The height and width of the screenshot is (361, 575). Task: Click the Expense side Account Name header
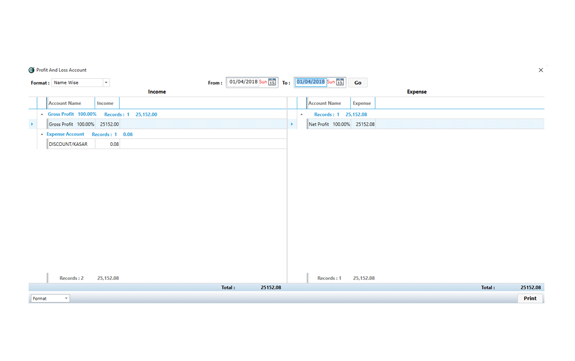[329, 103]
